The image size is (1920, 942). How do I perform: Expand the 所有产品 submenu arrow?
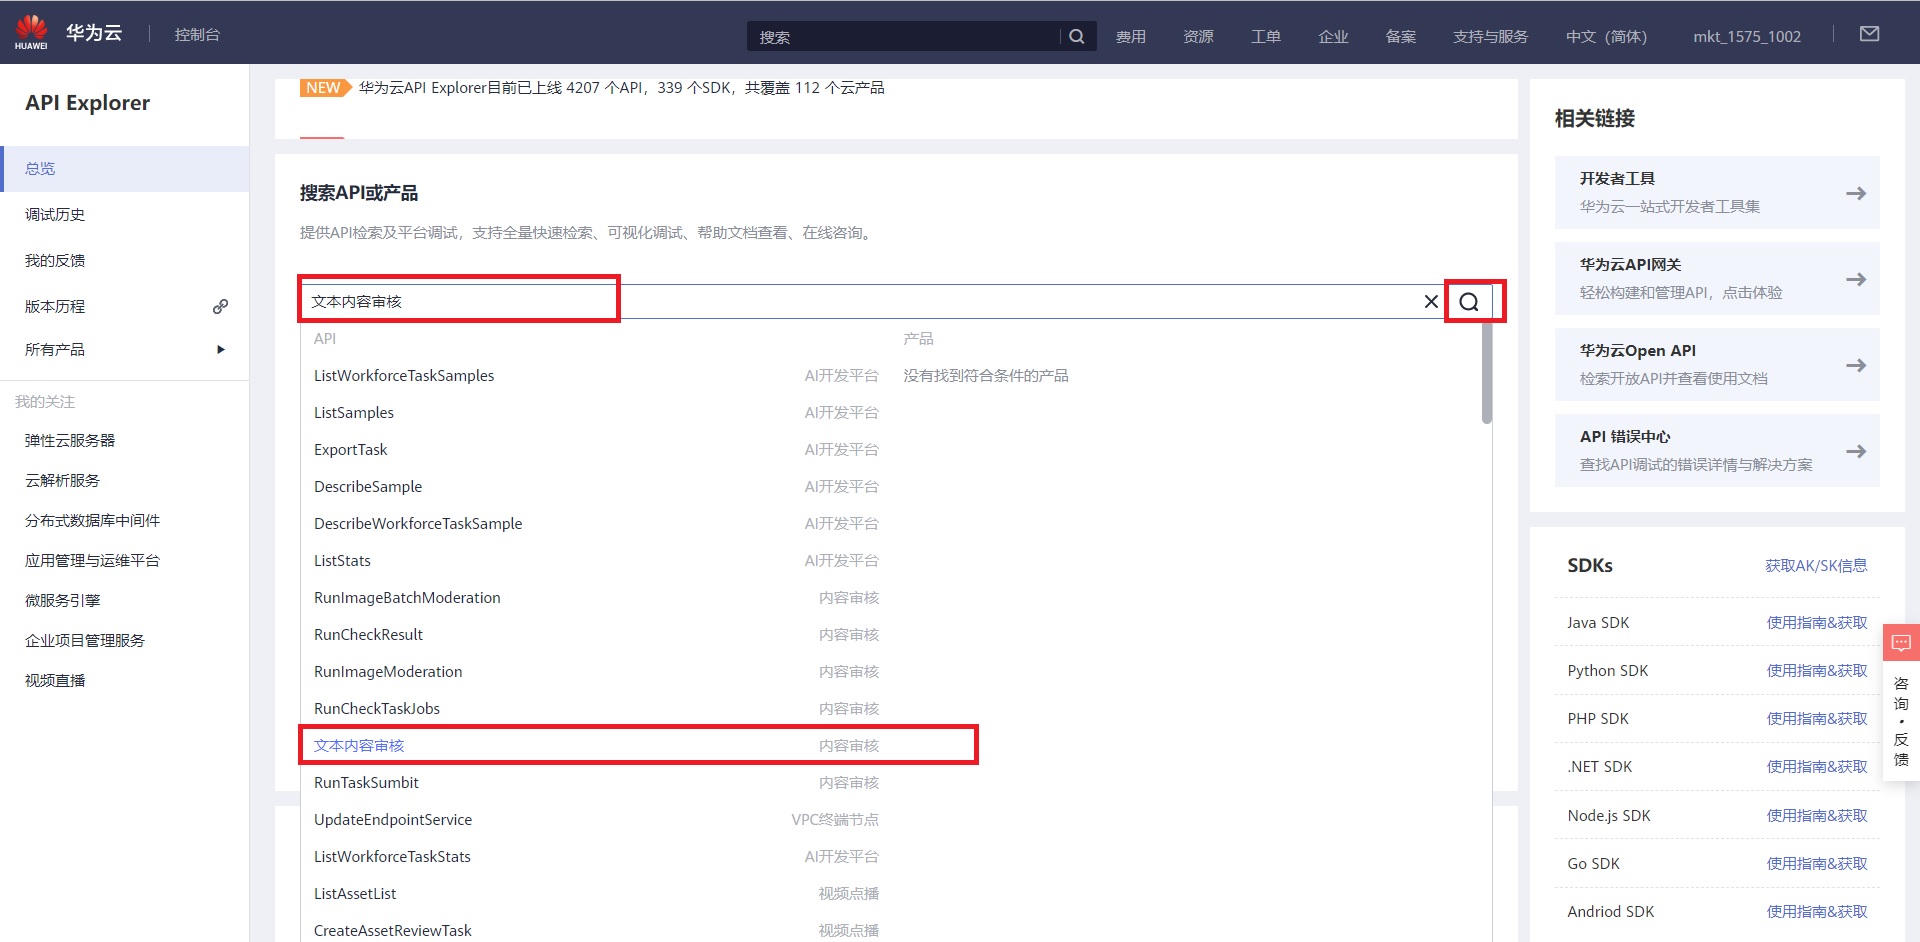point(221,349)
